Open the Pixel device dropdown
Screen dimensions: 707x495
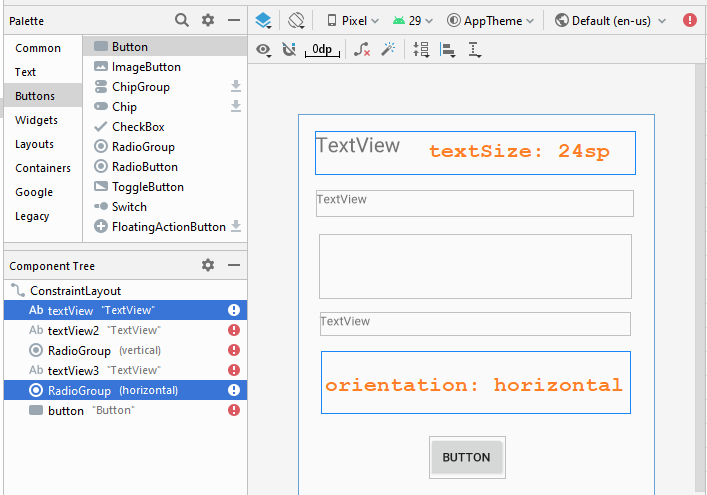point(353,21)
